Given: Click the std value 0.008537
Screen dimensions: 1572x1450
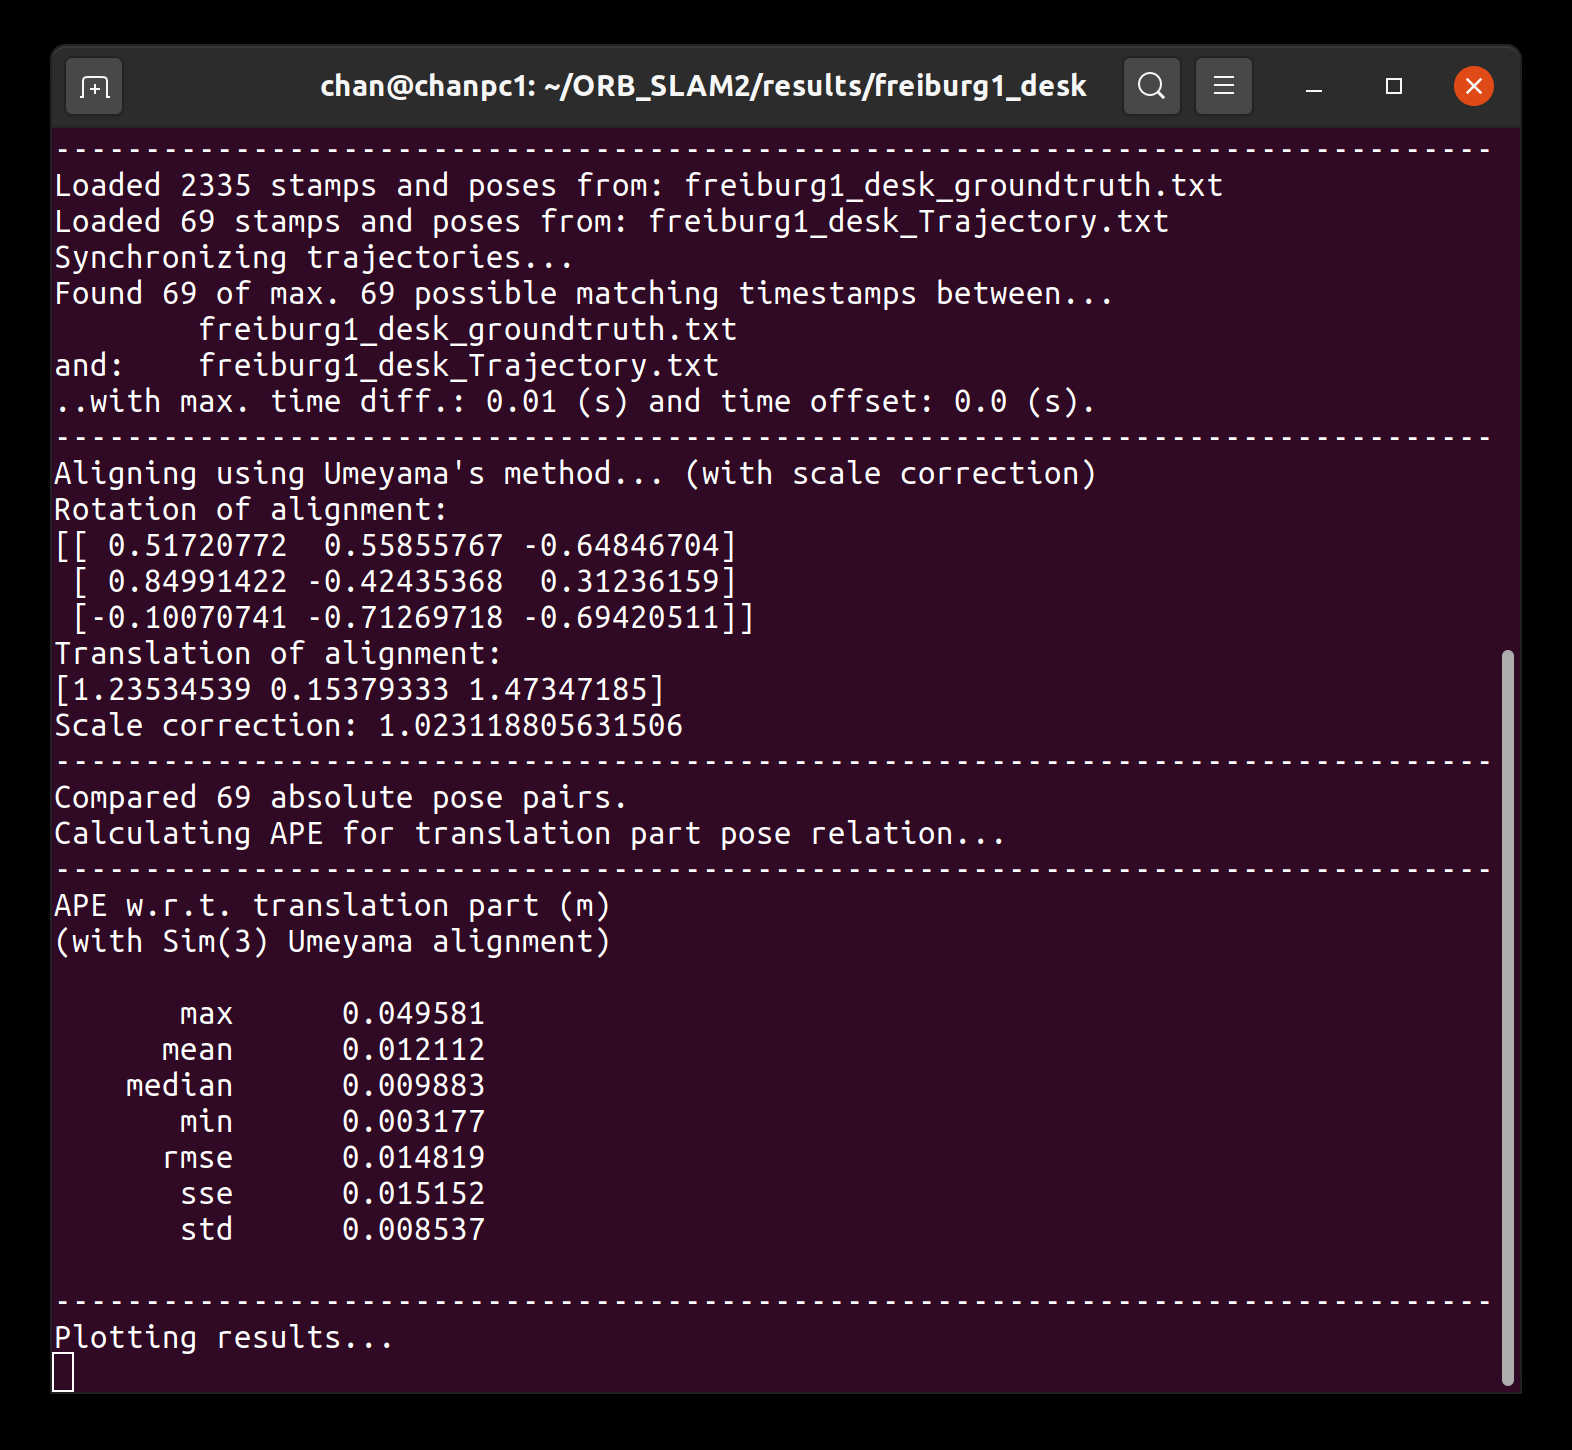Looking at the screenshot, I should [x=413, y=1230].
